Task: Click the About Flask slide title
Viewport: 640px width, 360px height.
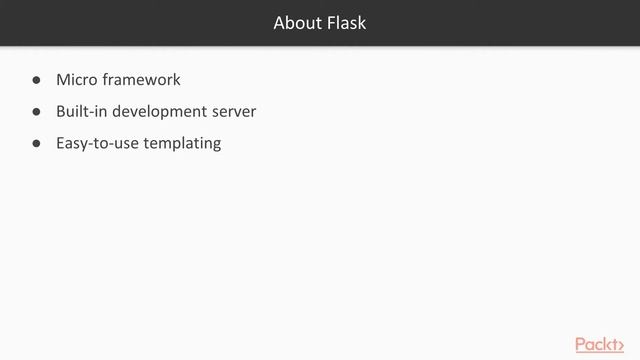Action: 320,23
